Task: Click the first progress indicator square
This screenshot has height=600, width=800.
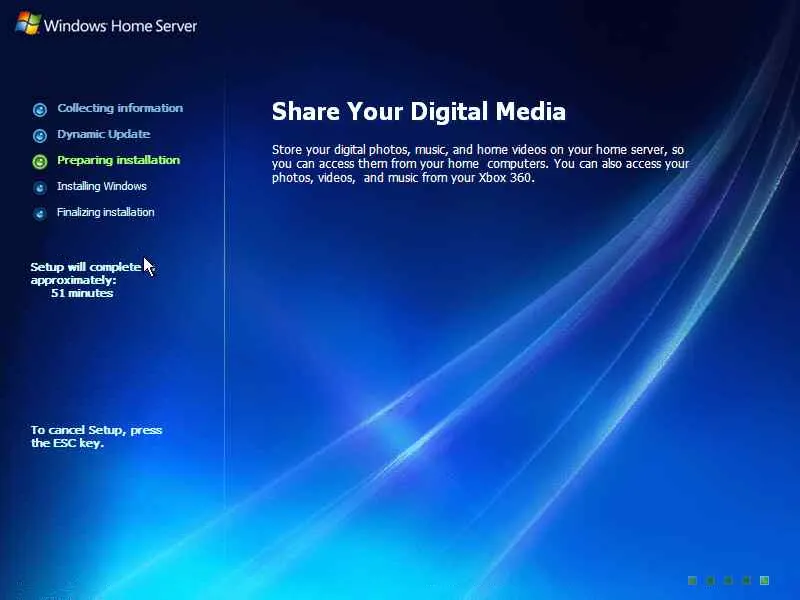Action: coord(692,580)
